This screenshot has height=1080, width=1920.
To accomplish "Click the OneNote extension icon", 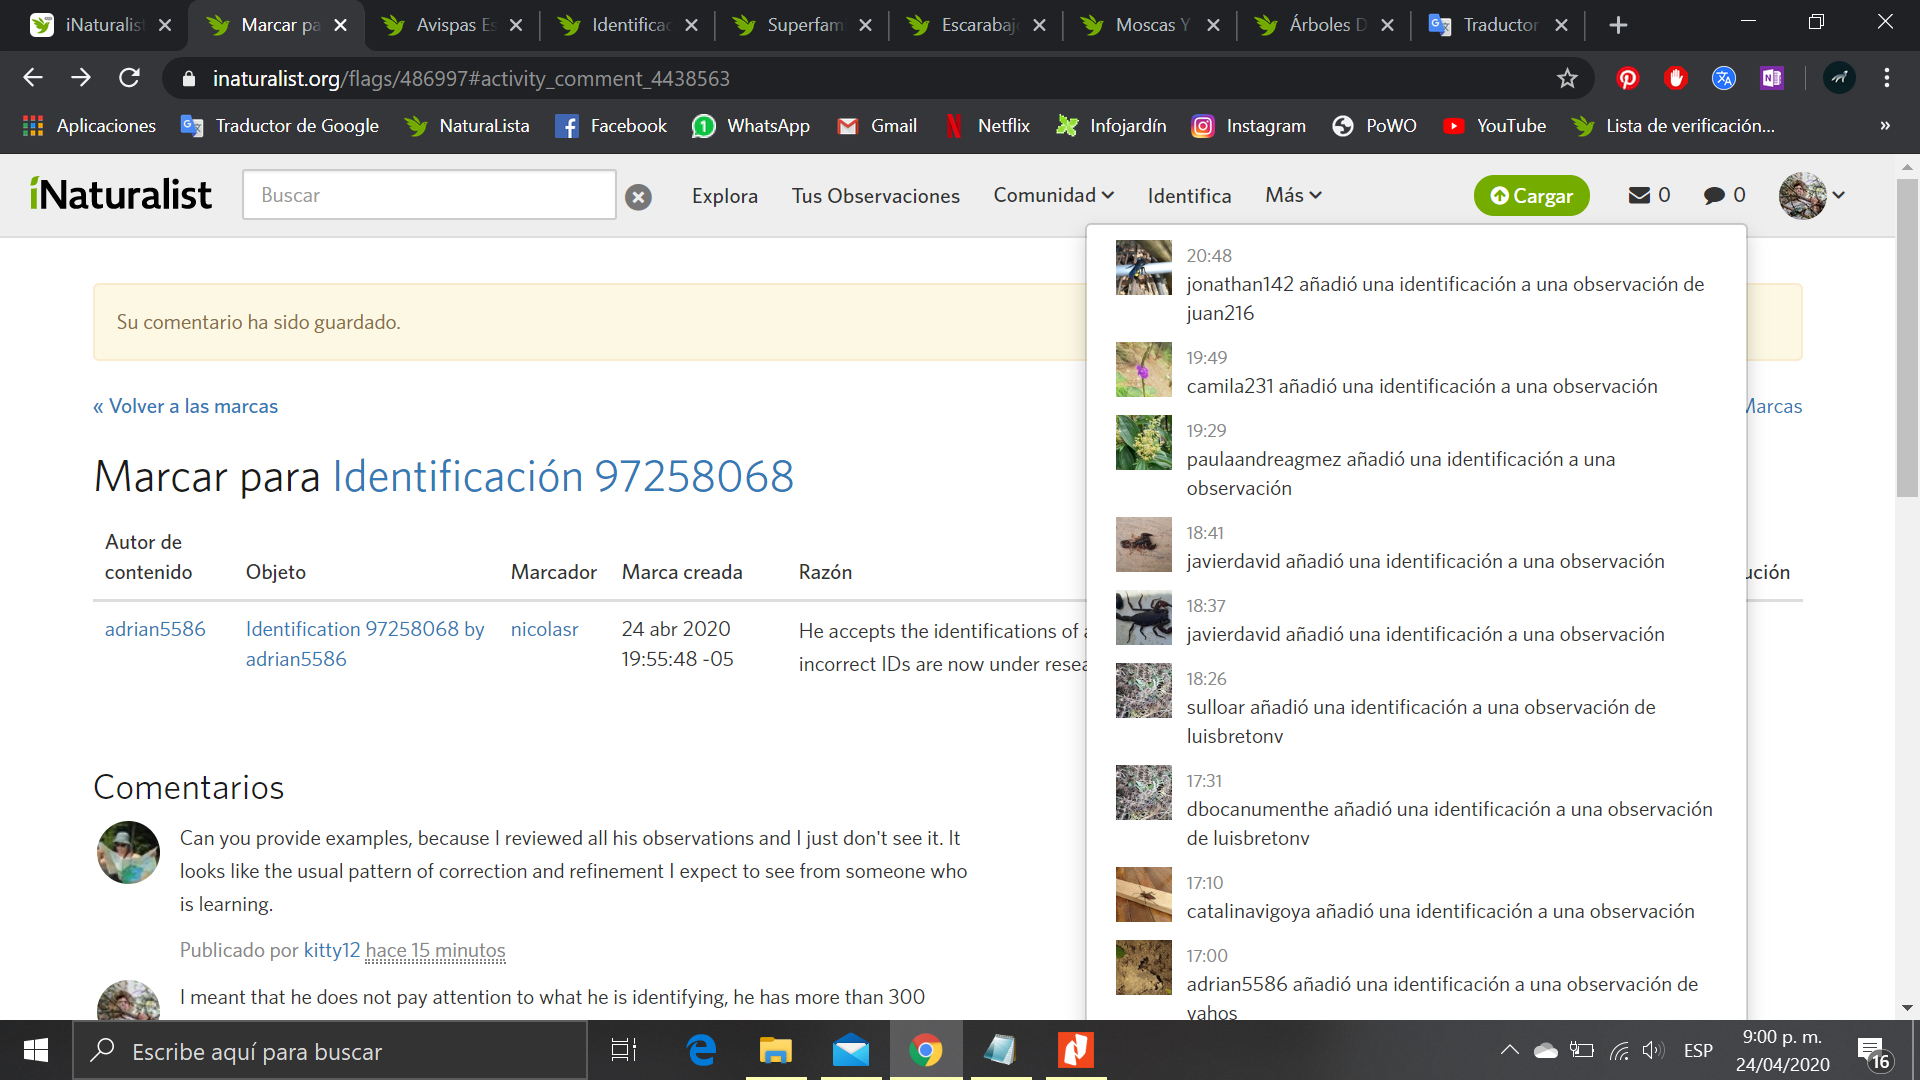I will point(1771,78).
